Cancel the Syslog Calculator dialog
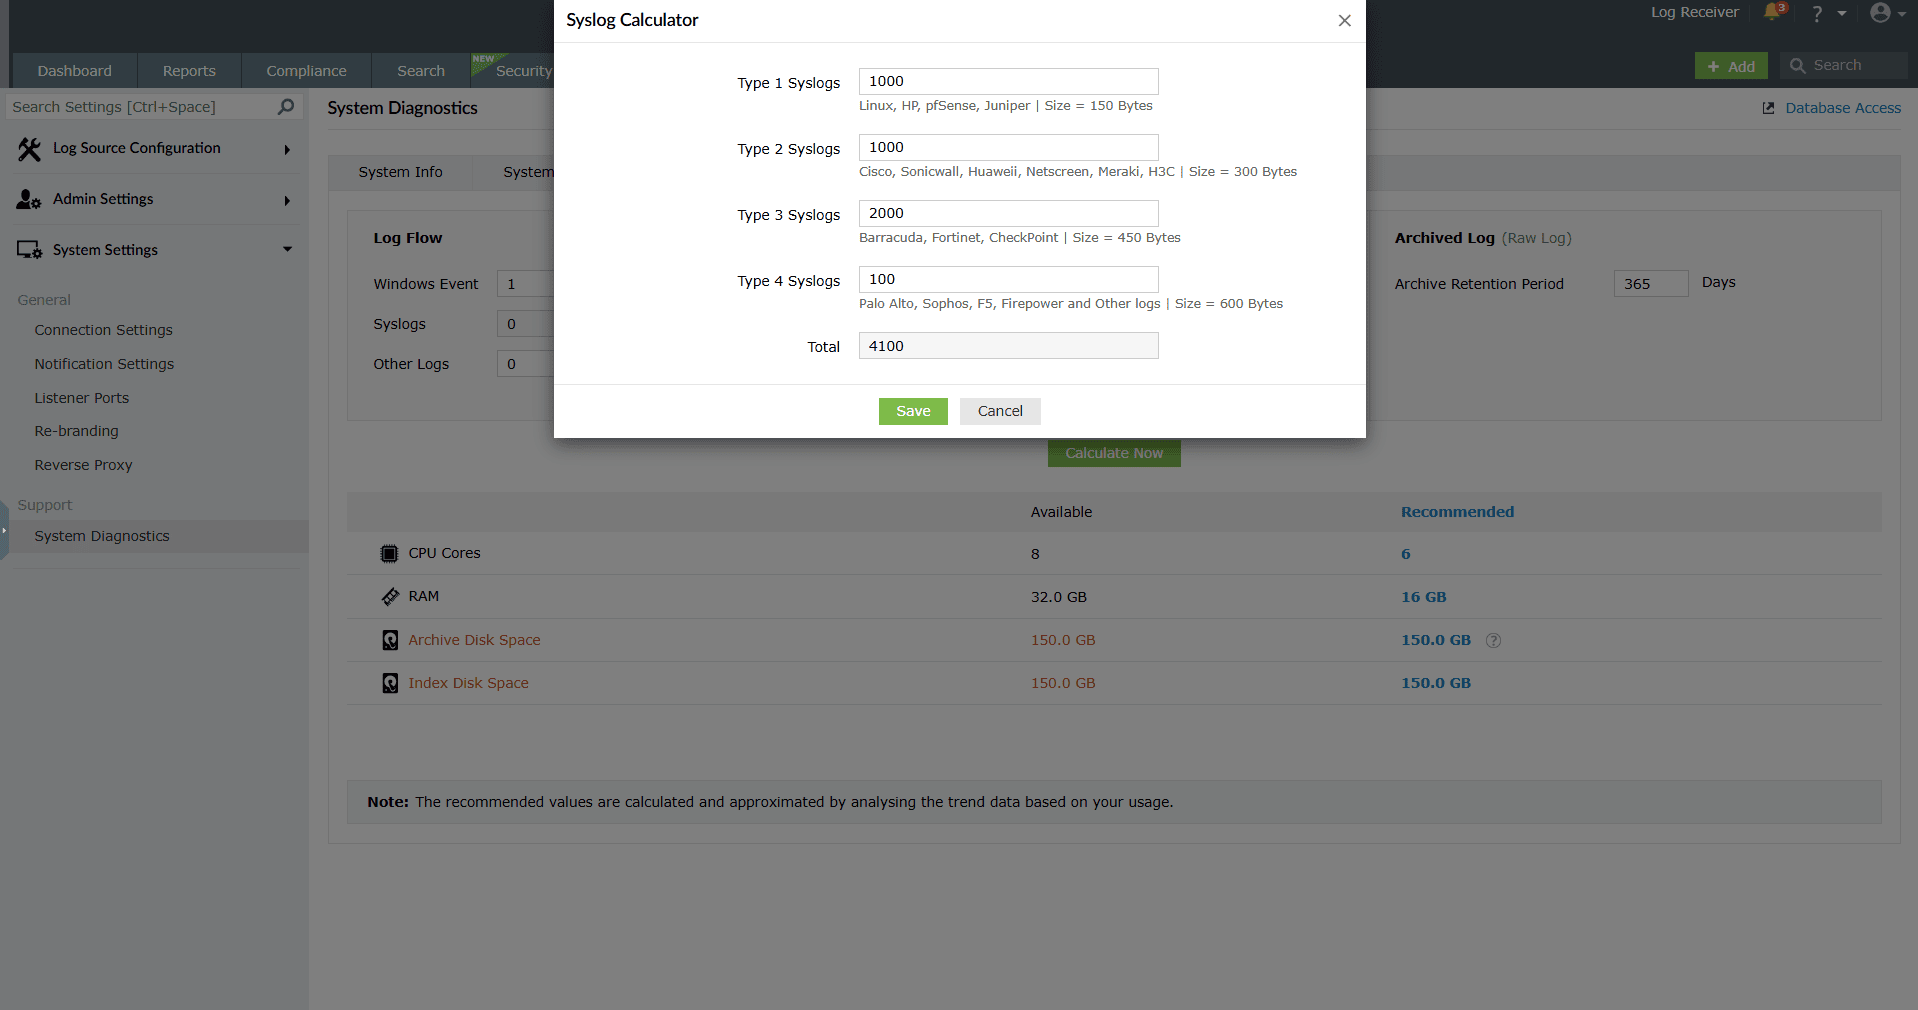The height and width of the screenshot is (1010, 1918). pyautogui.click(x=1000, y=411)
